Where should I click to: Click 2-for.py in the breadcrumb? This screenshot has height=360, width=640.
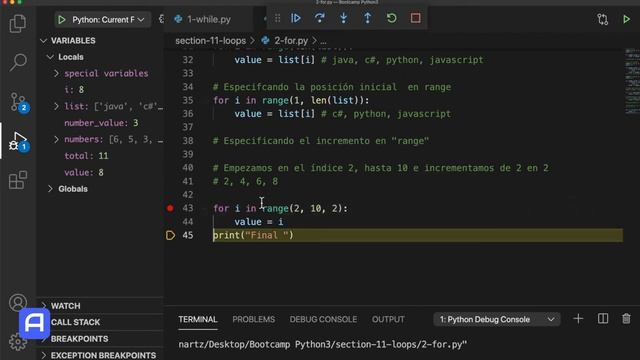point(291,41)
